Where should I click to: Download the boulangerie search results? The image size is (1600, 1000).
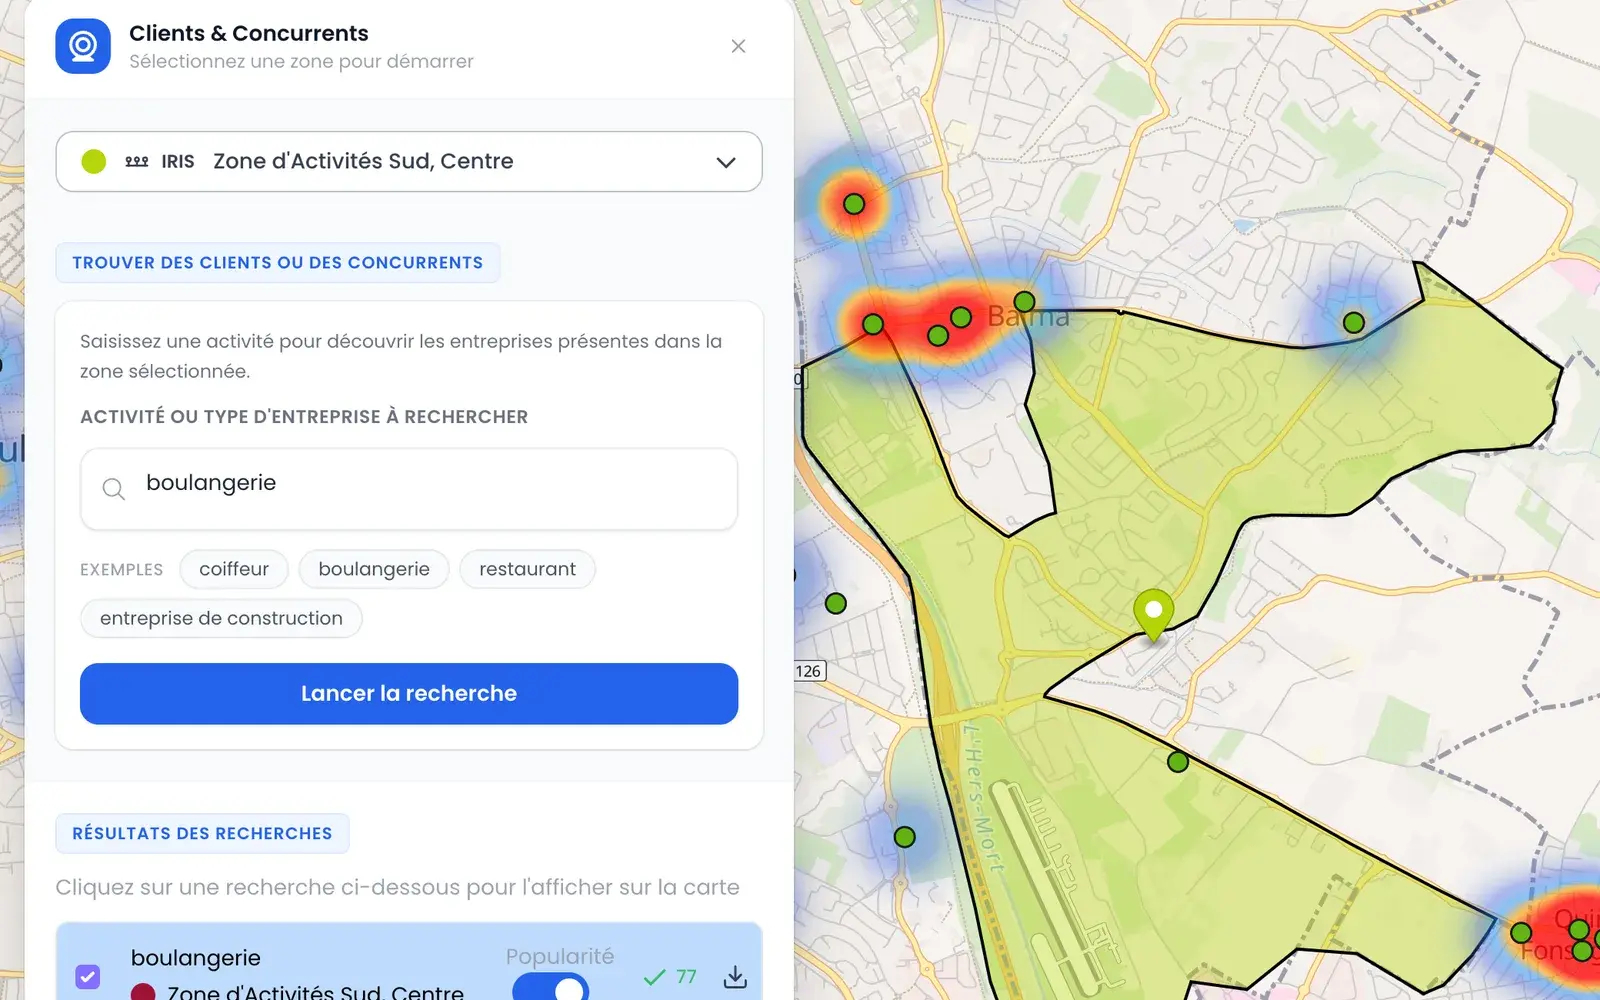(x=735, y=977)
